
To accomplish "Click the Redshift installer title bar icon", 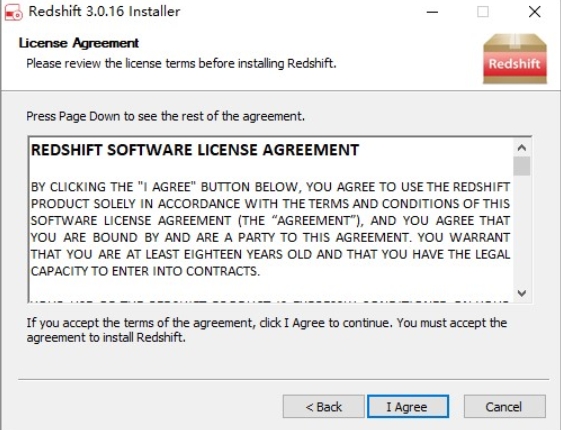I will coord(14,13).
